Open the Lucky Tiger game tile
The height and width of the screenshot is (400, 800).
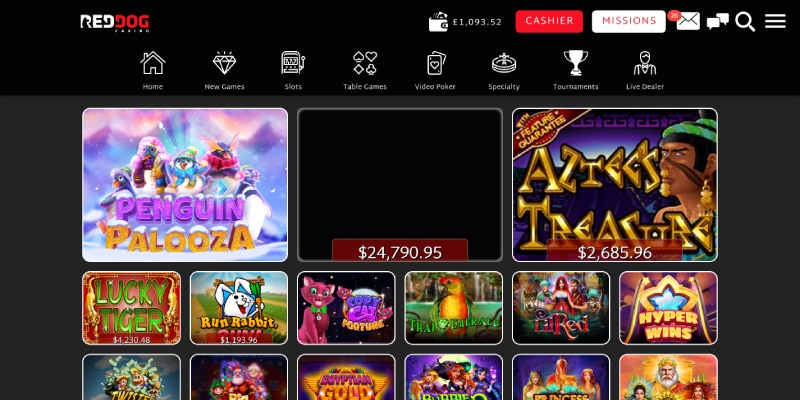(131, 308)
